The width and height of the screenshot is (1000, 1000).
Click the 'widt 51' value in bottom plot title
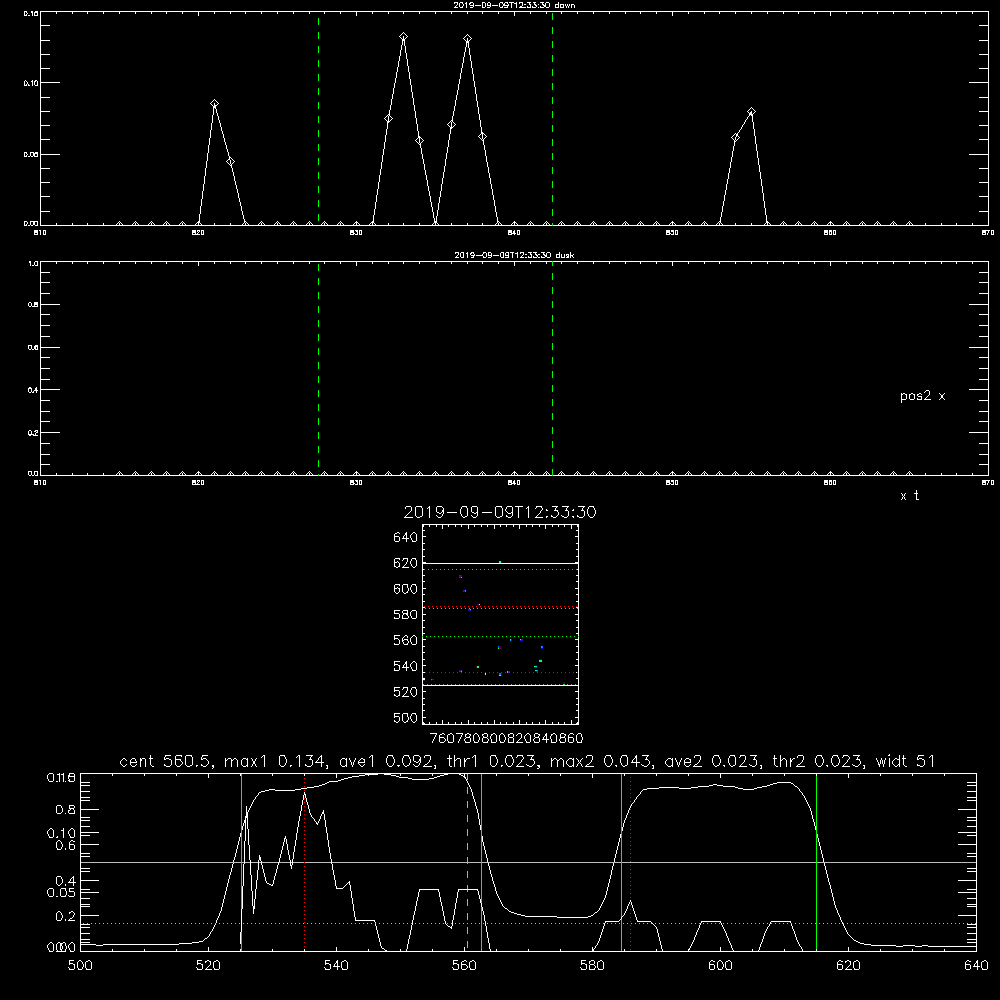pos(905,761)
